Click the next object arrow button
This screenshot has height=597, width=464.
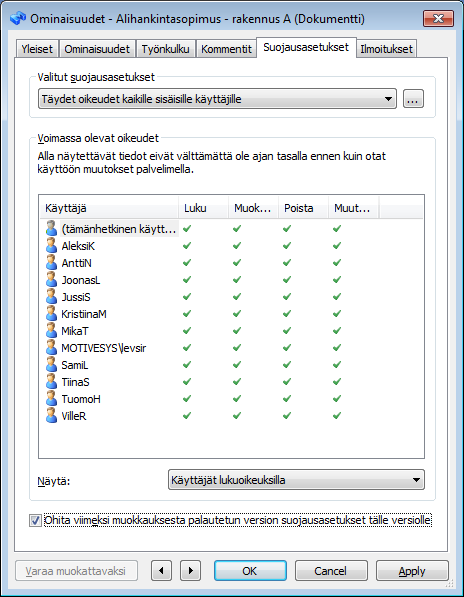(190, 571)
